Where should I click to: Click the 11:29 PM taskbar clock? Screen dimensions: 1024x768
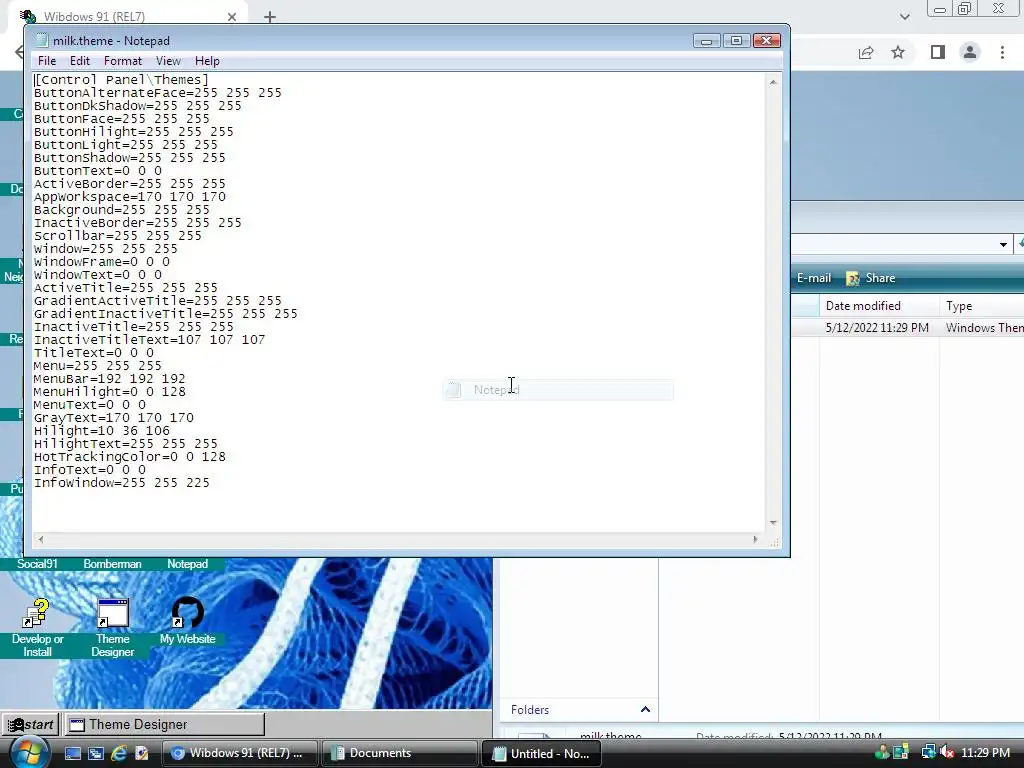[x=985, y=752]
